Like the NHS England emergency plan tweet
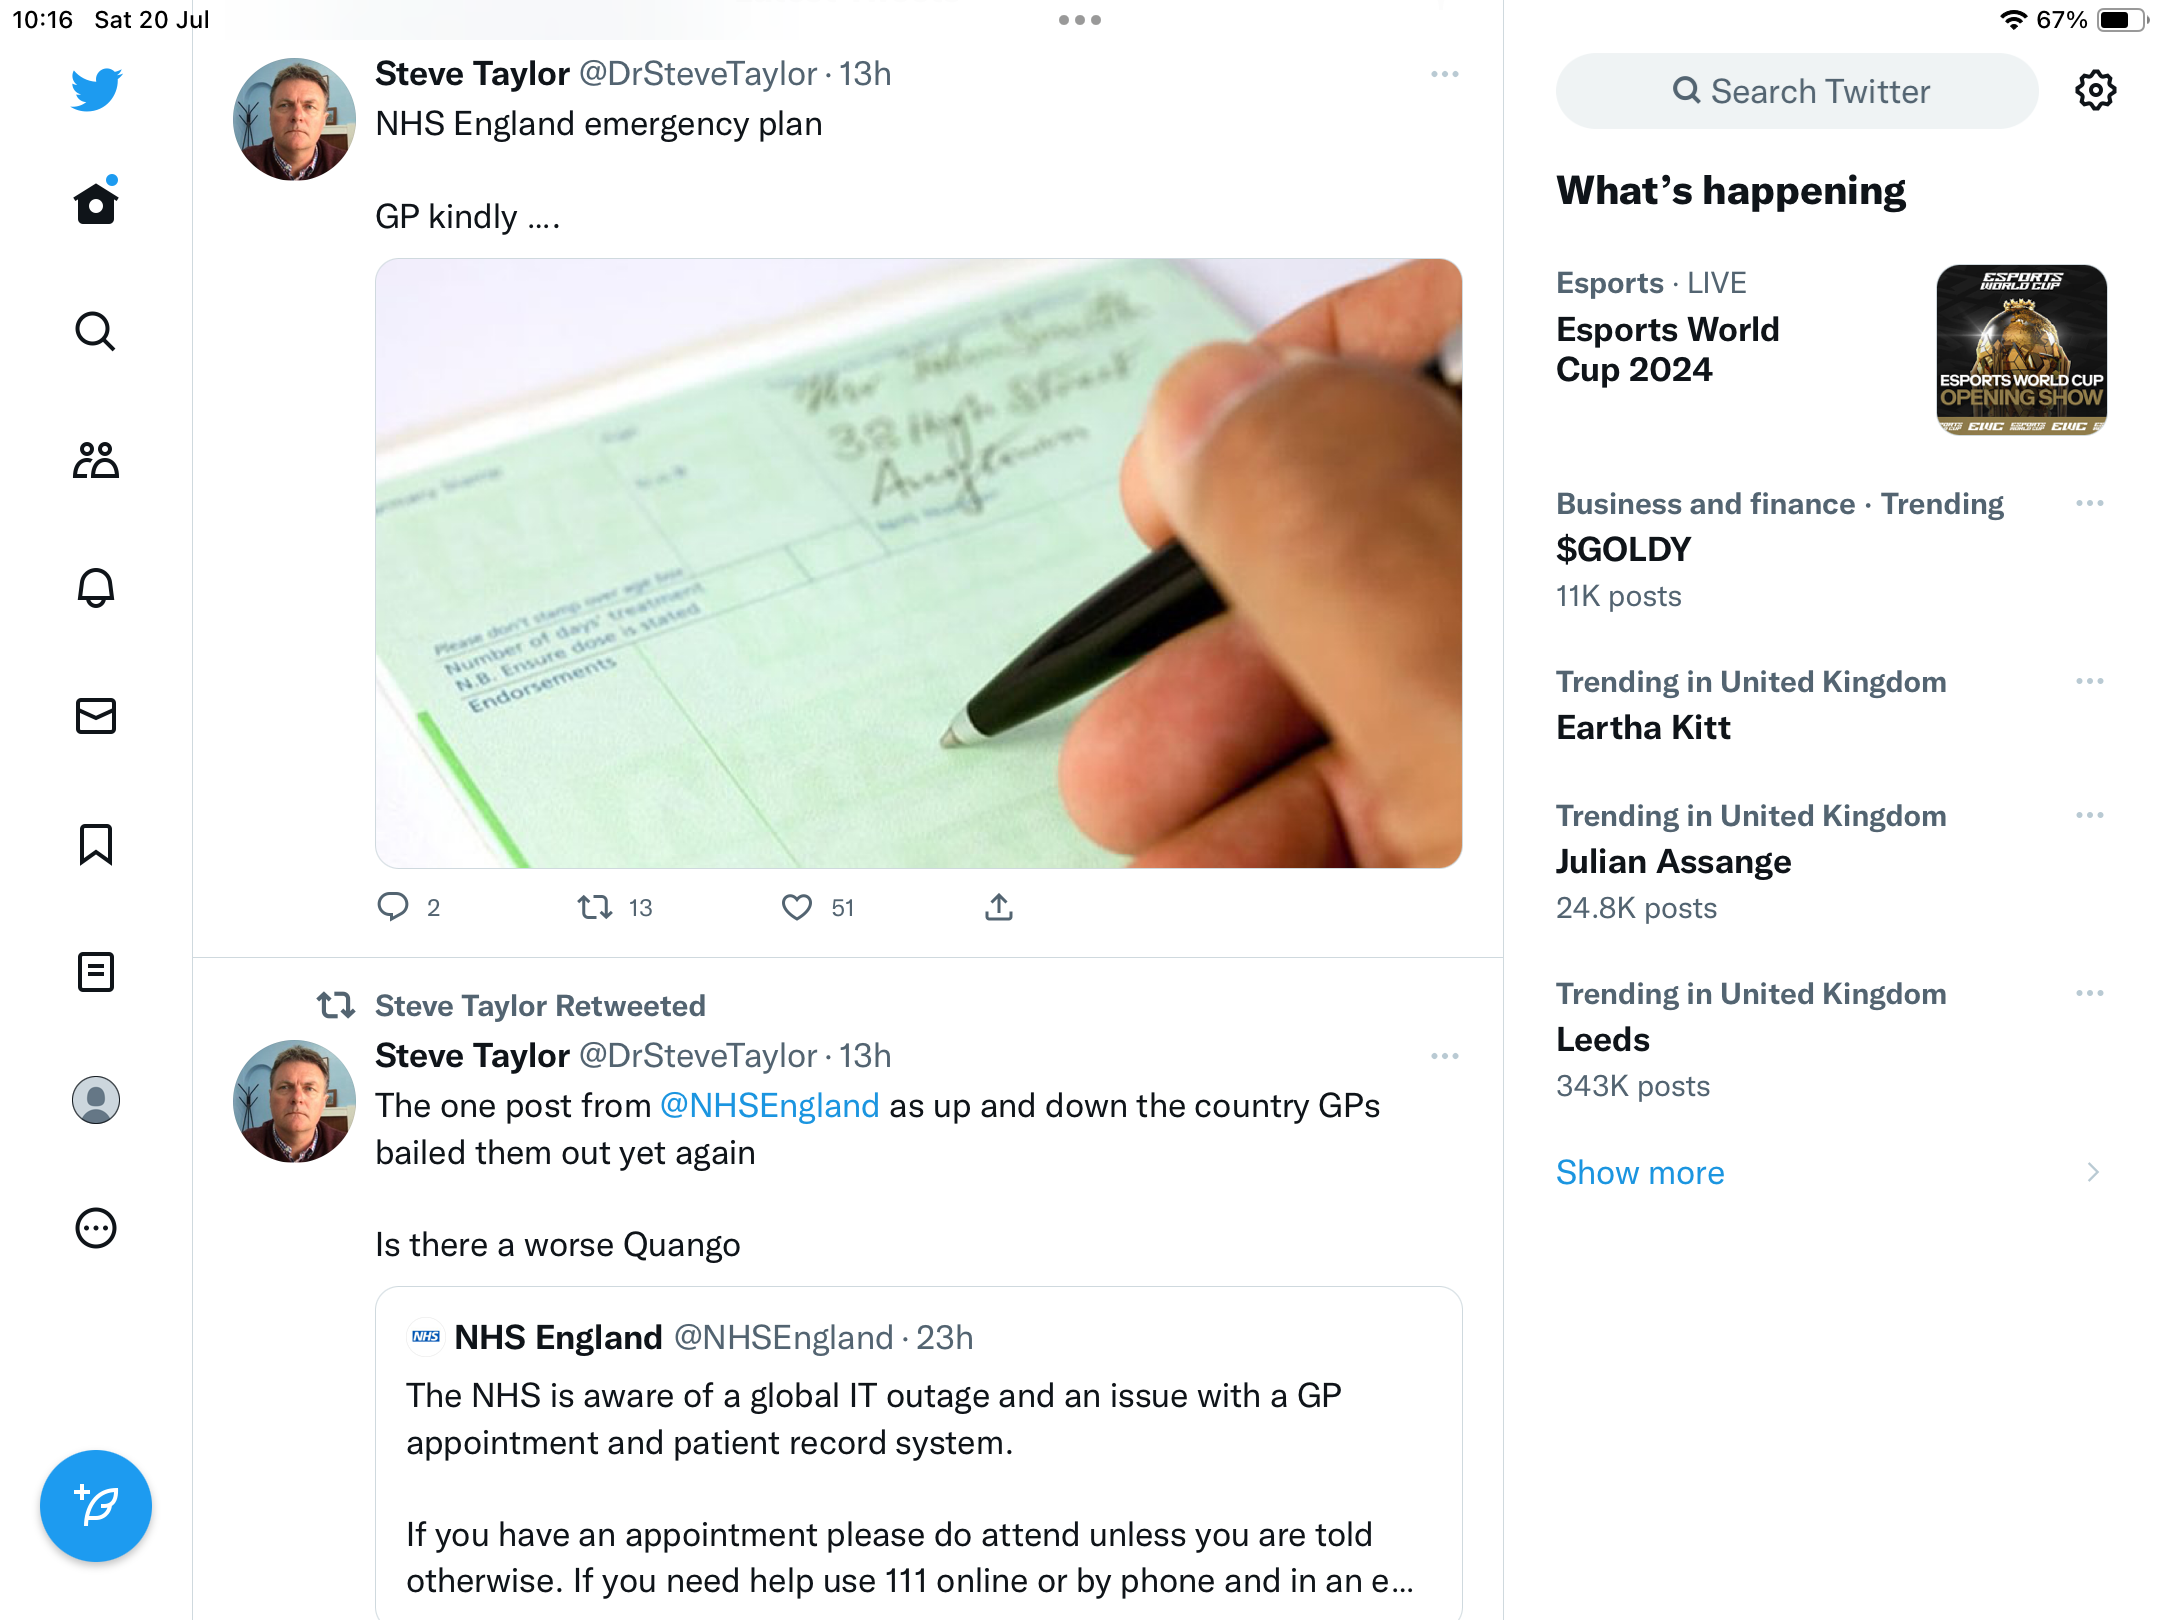The height and width of the screenshot is (1620, 2160). click(796, 907)
